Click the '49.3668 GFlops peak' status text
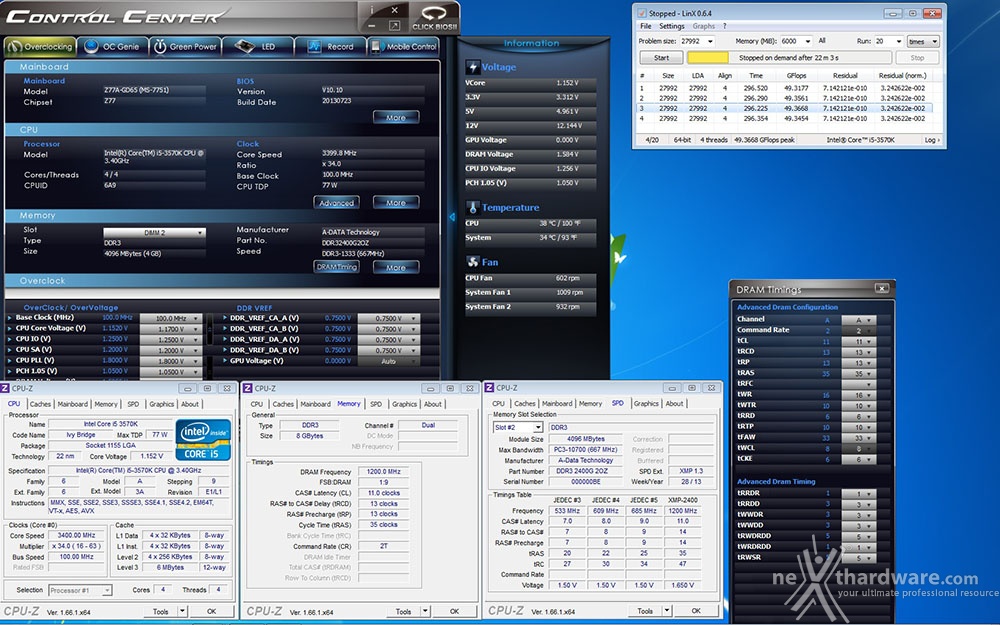The height and width of the screenshot is (625, 1000). [x=764, y=140]
